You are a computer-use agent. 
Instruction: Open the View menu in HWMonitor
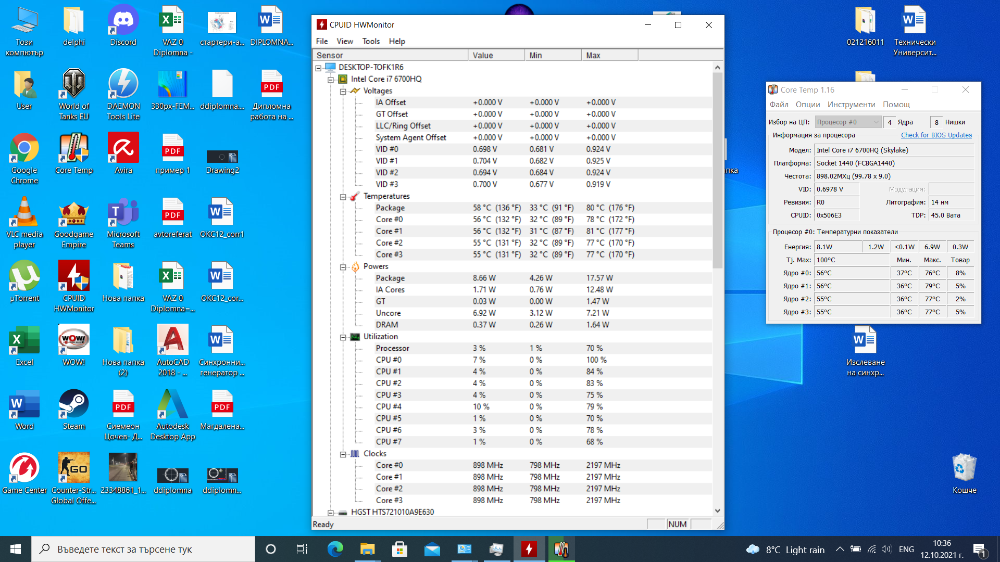pyautogui.click(x=344, y=41)
